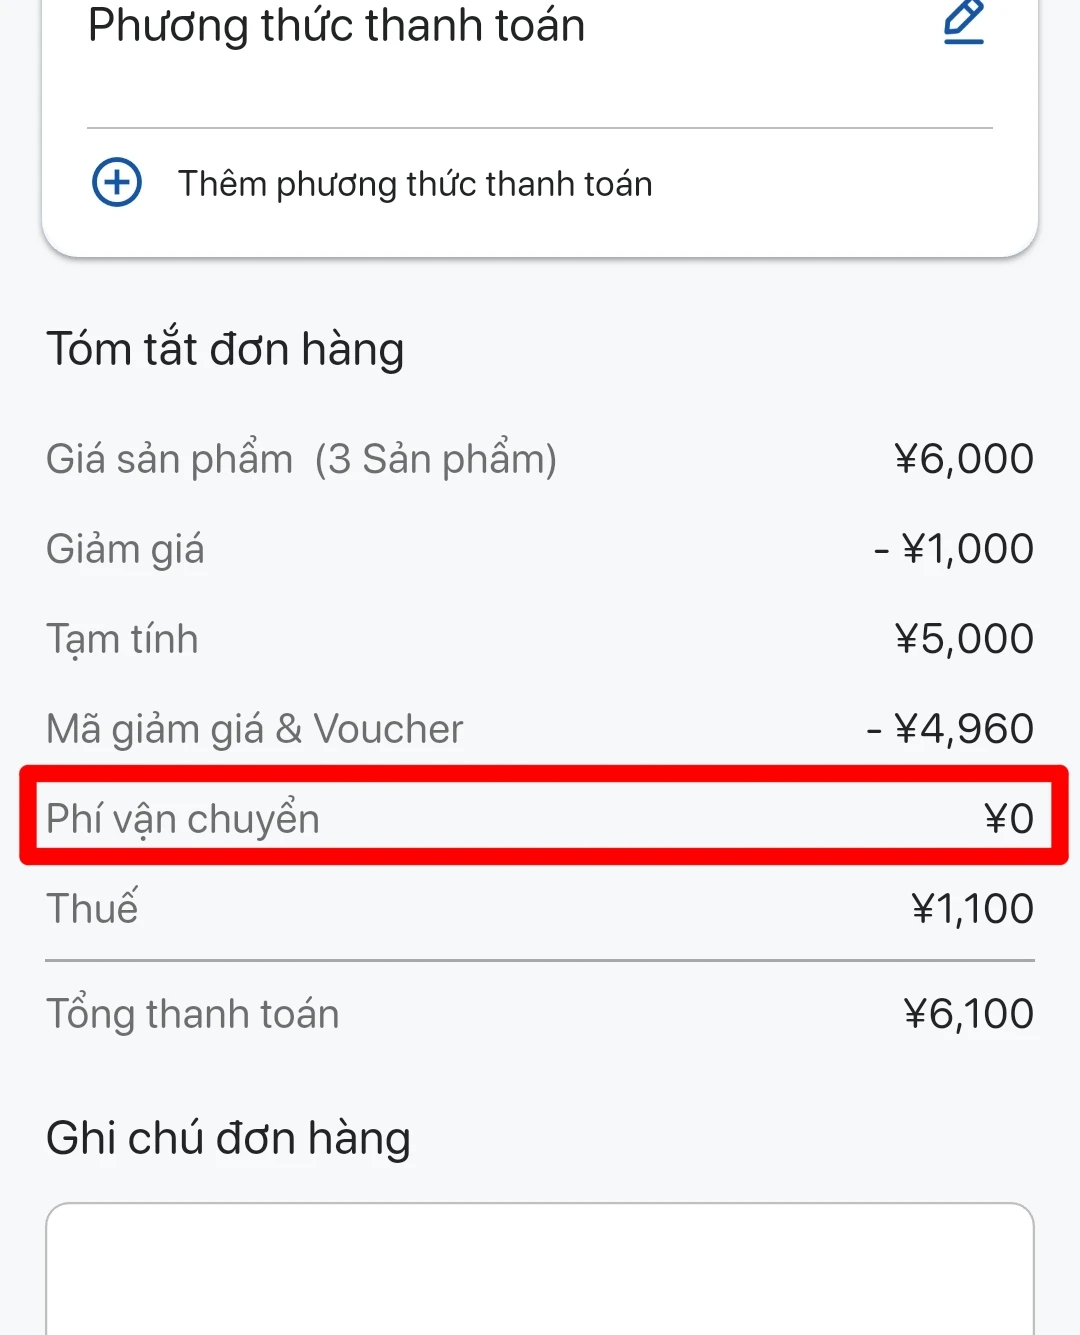The height and width of the screenshot is (1335, 1080).
Task: Click the 'Phương thức thanh toán' heading
Action: (336, 25)
